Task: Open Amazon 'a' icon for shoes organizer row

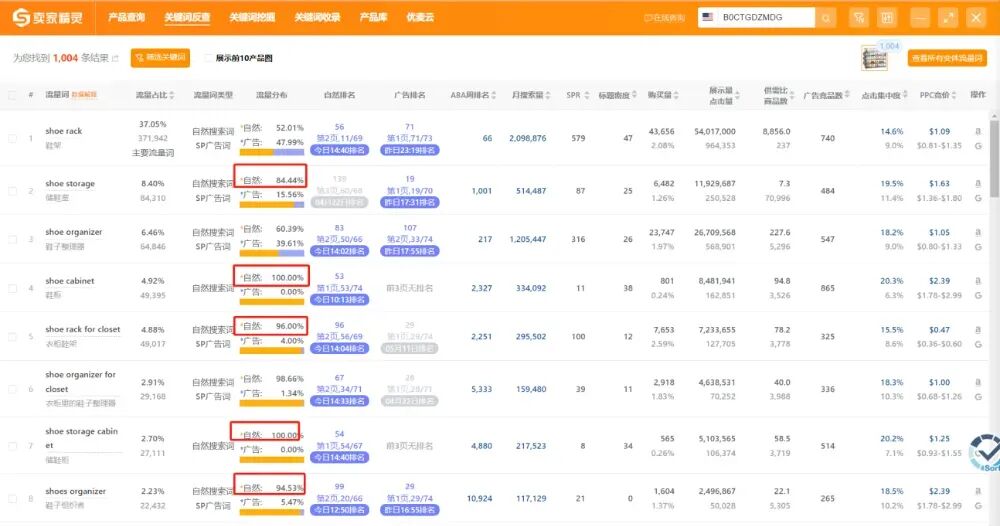Action: coord(978,491)
